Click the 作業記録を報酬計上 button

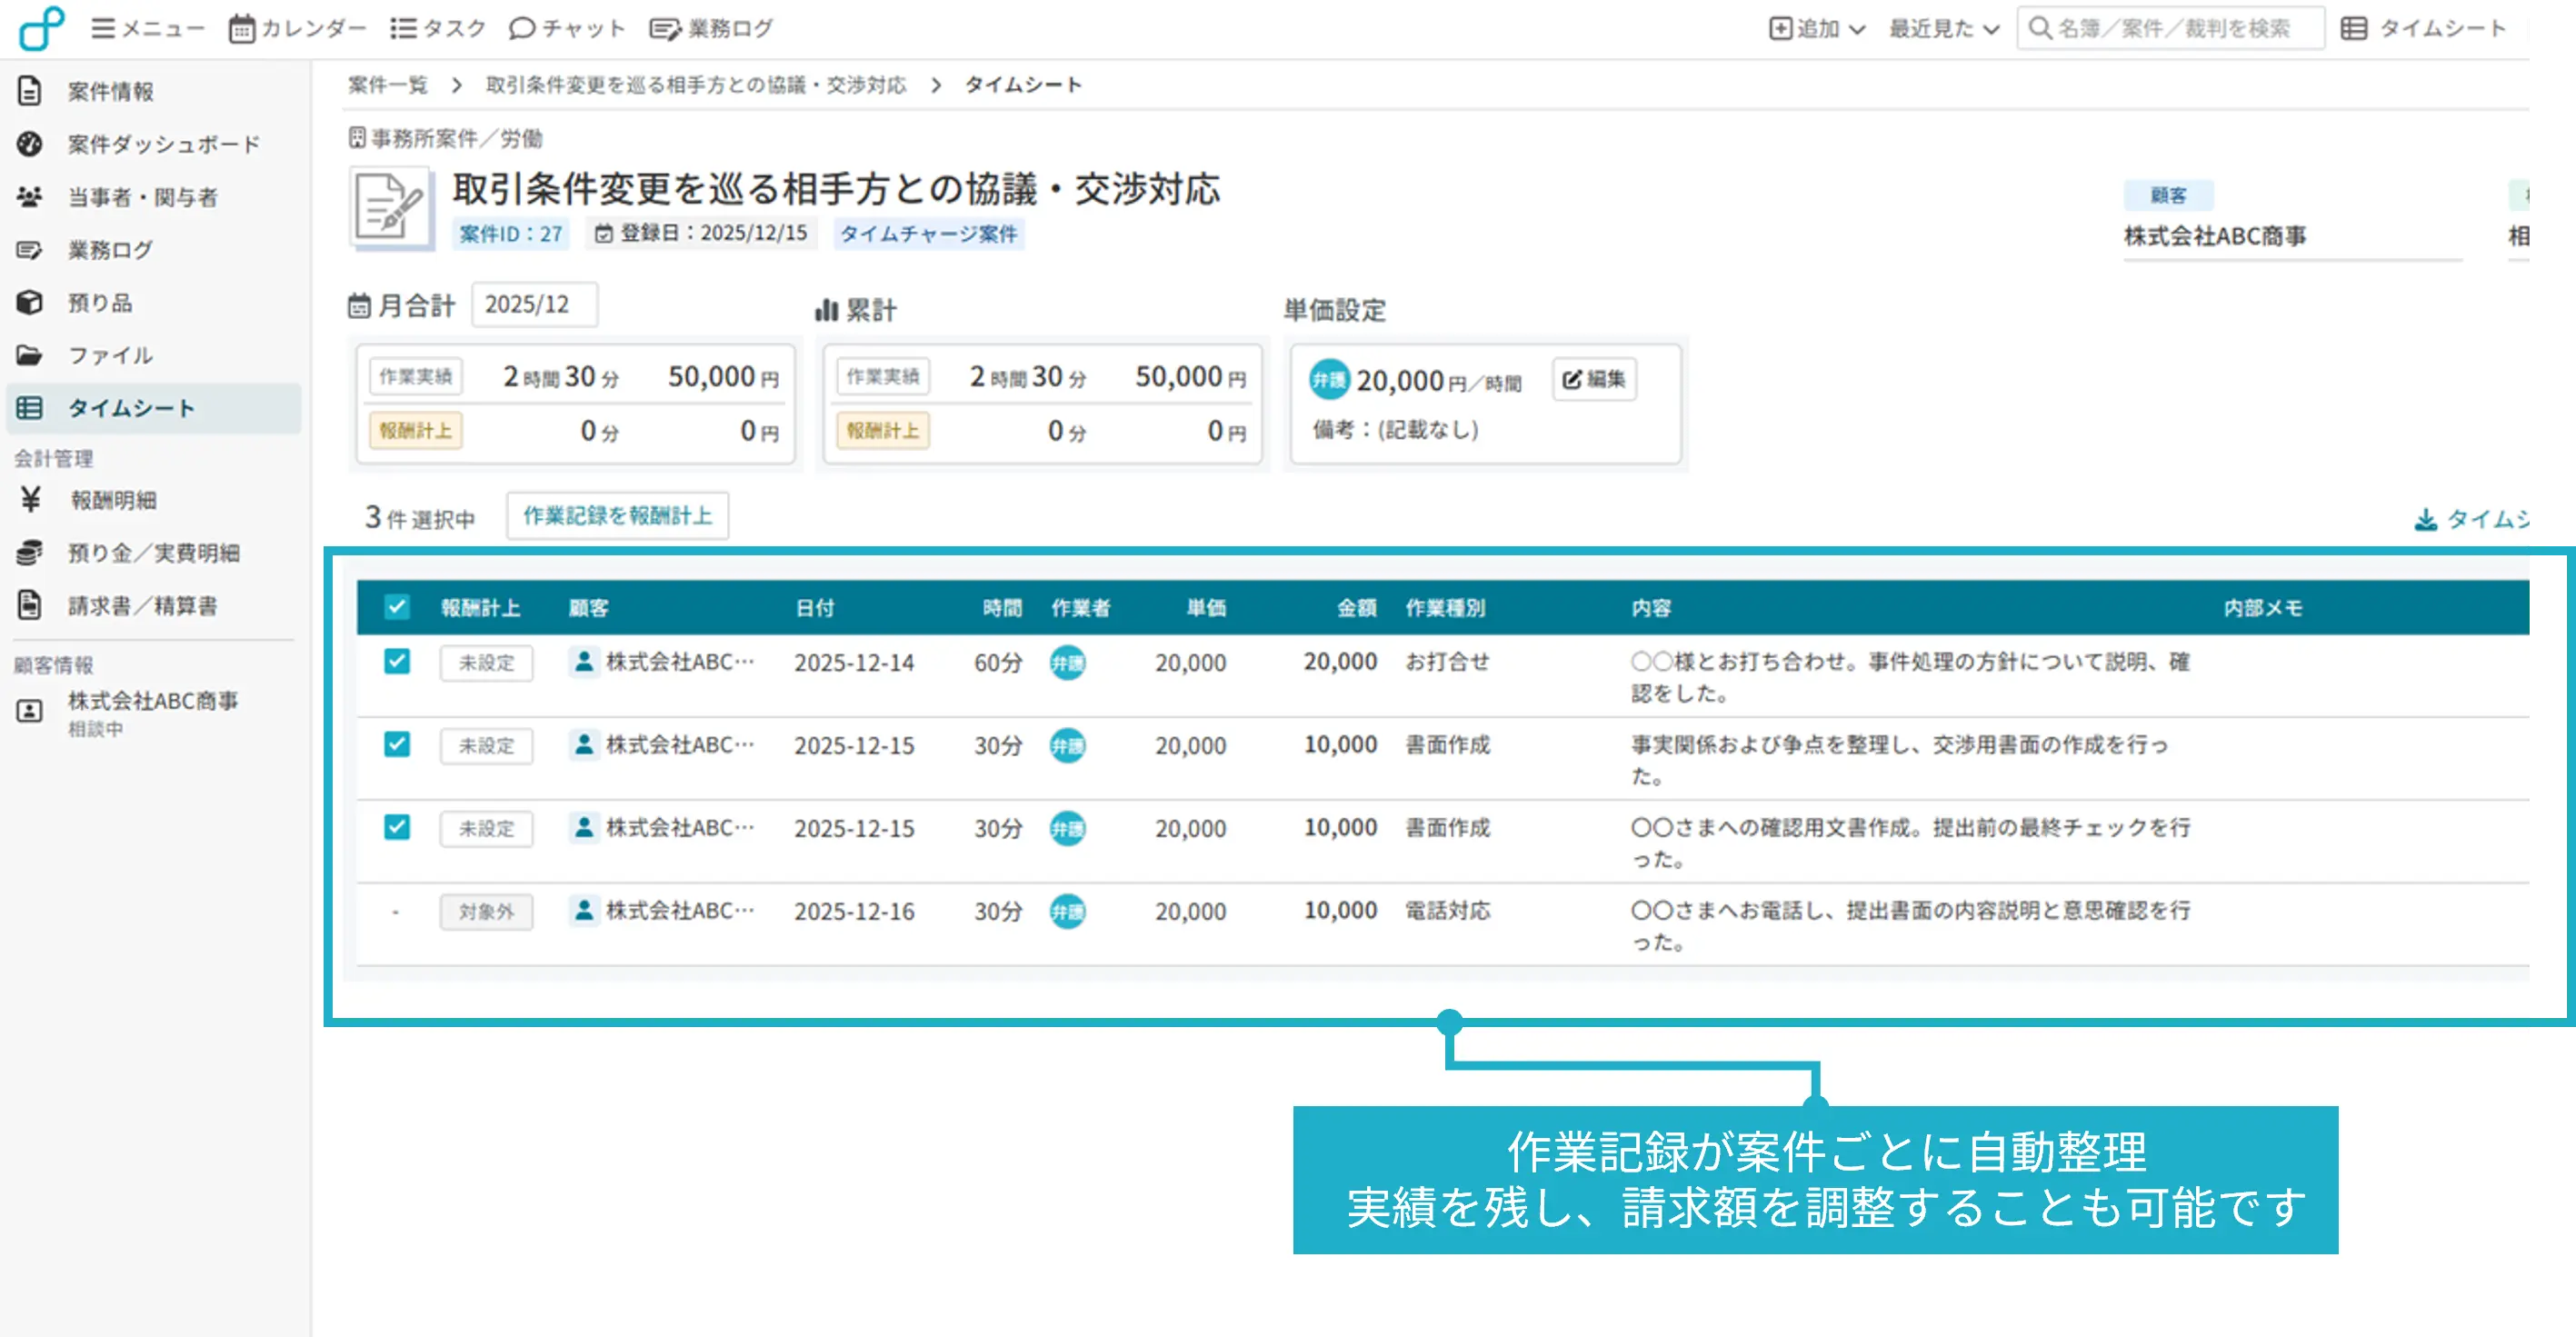point(617,516)
